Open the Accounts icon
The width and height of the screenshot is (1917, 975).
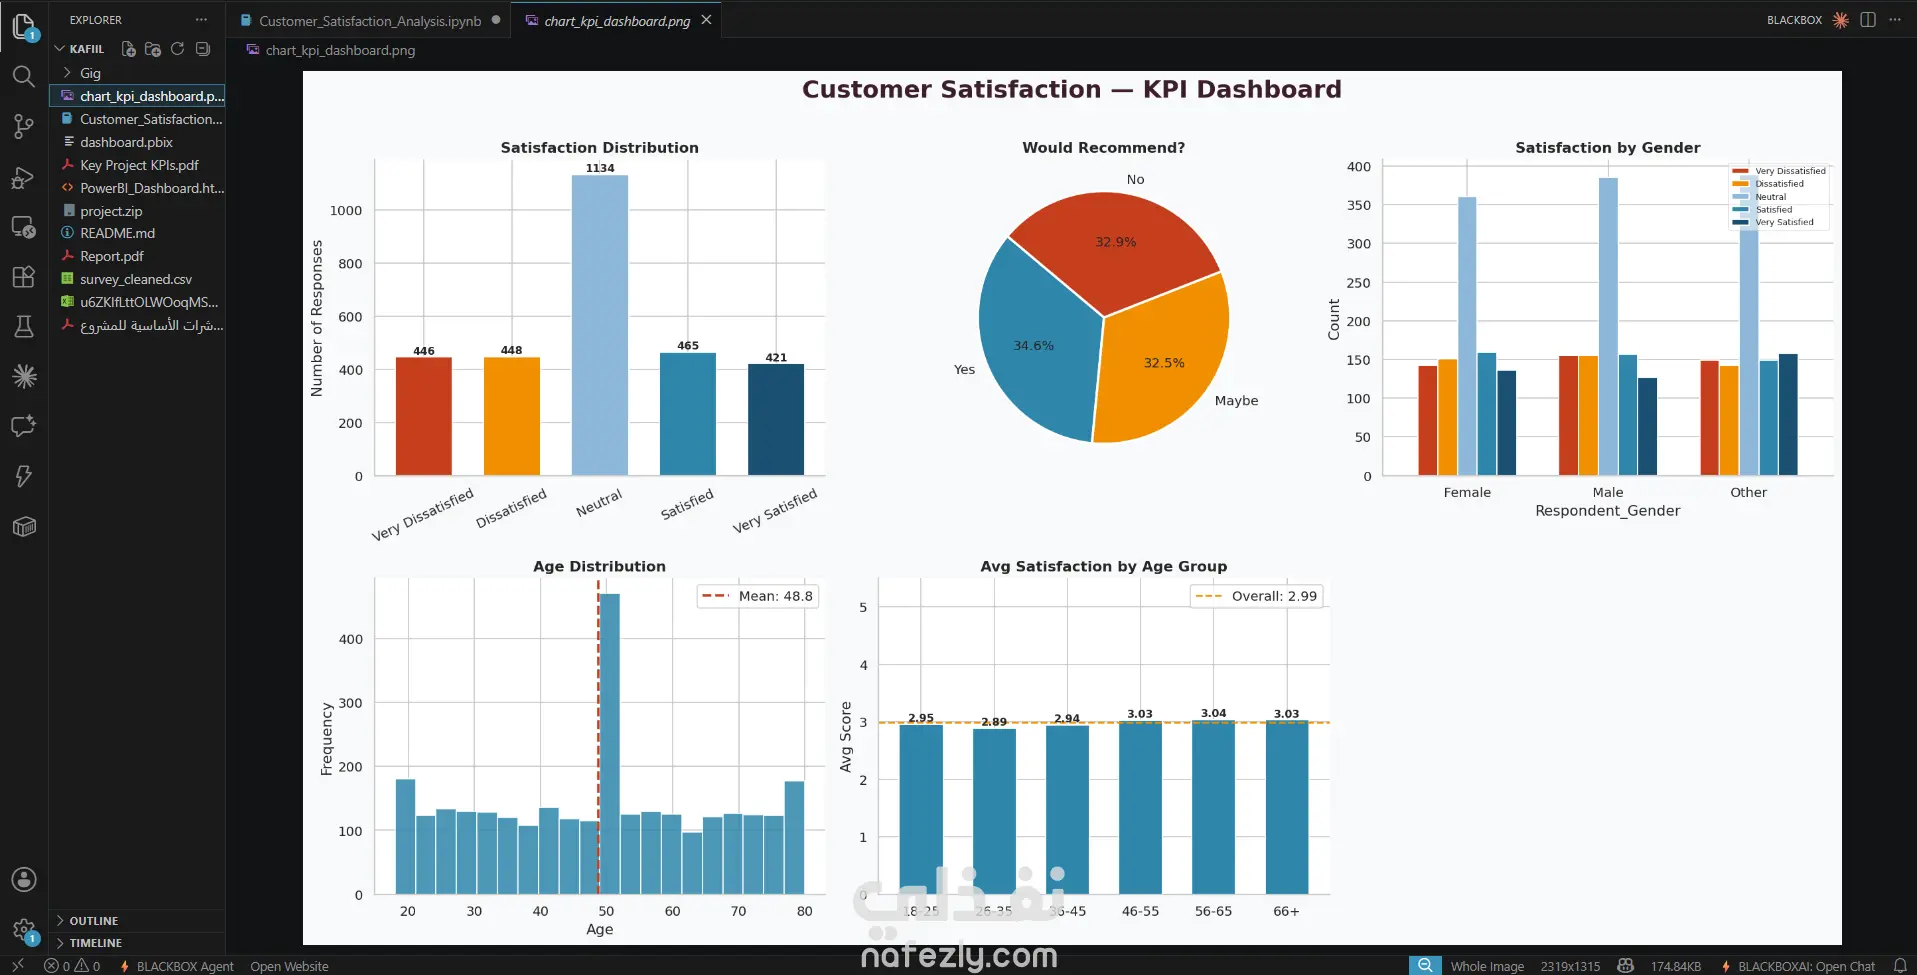(24, 880)
